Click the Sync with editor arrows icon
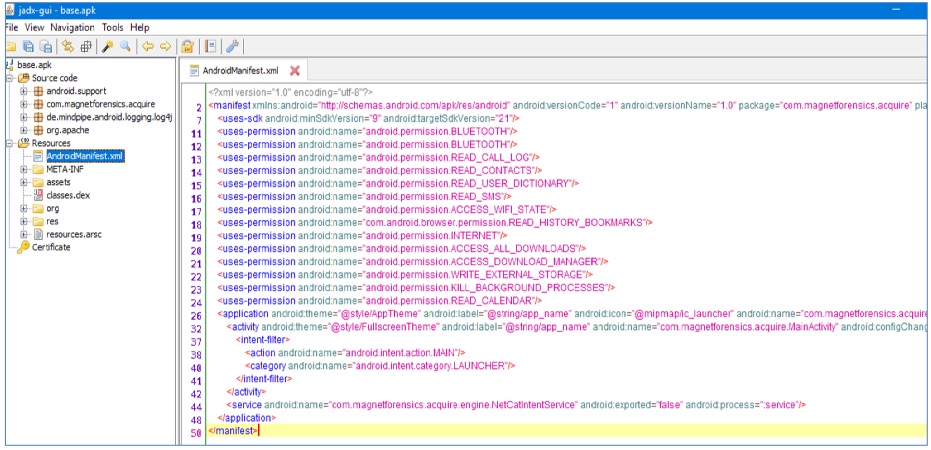 click(x=68, y=46)
